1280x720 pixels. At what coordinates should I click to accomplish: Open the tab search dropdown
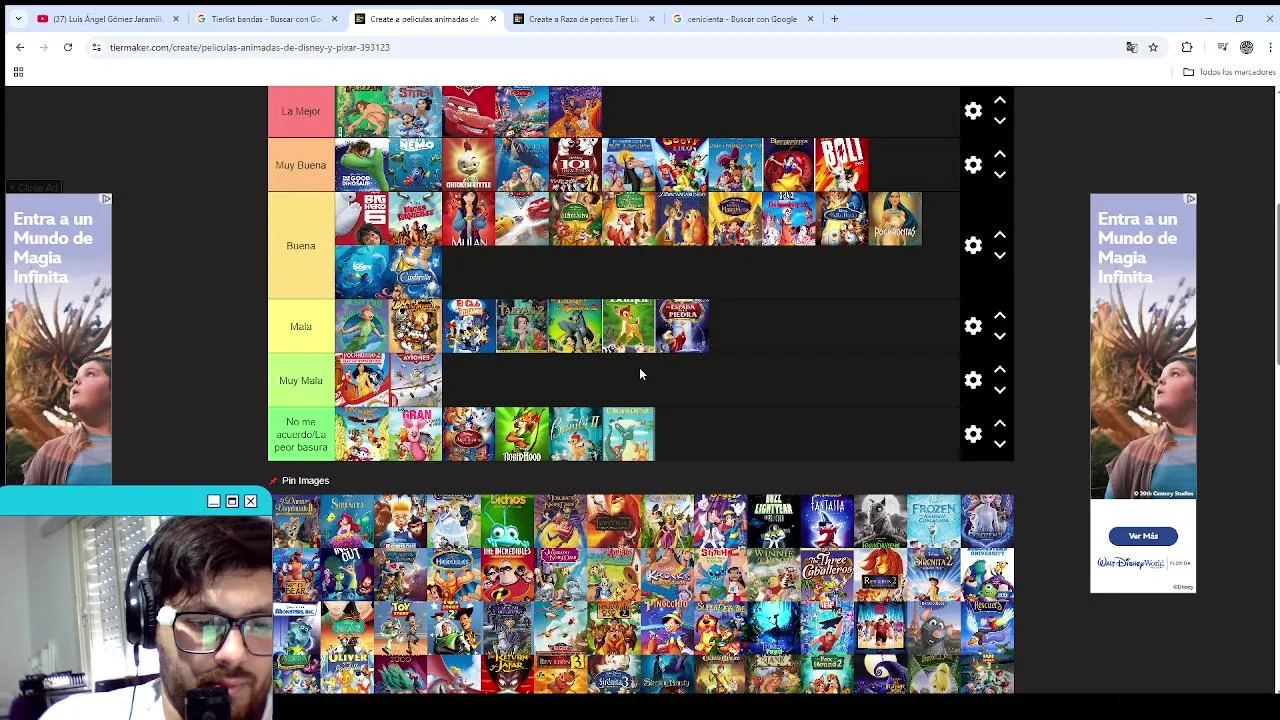click(18, 19)
